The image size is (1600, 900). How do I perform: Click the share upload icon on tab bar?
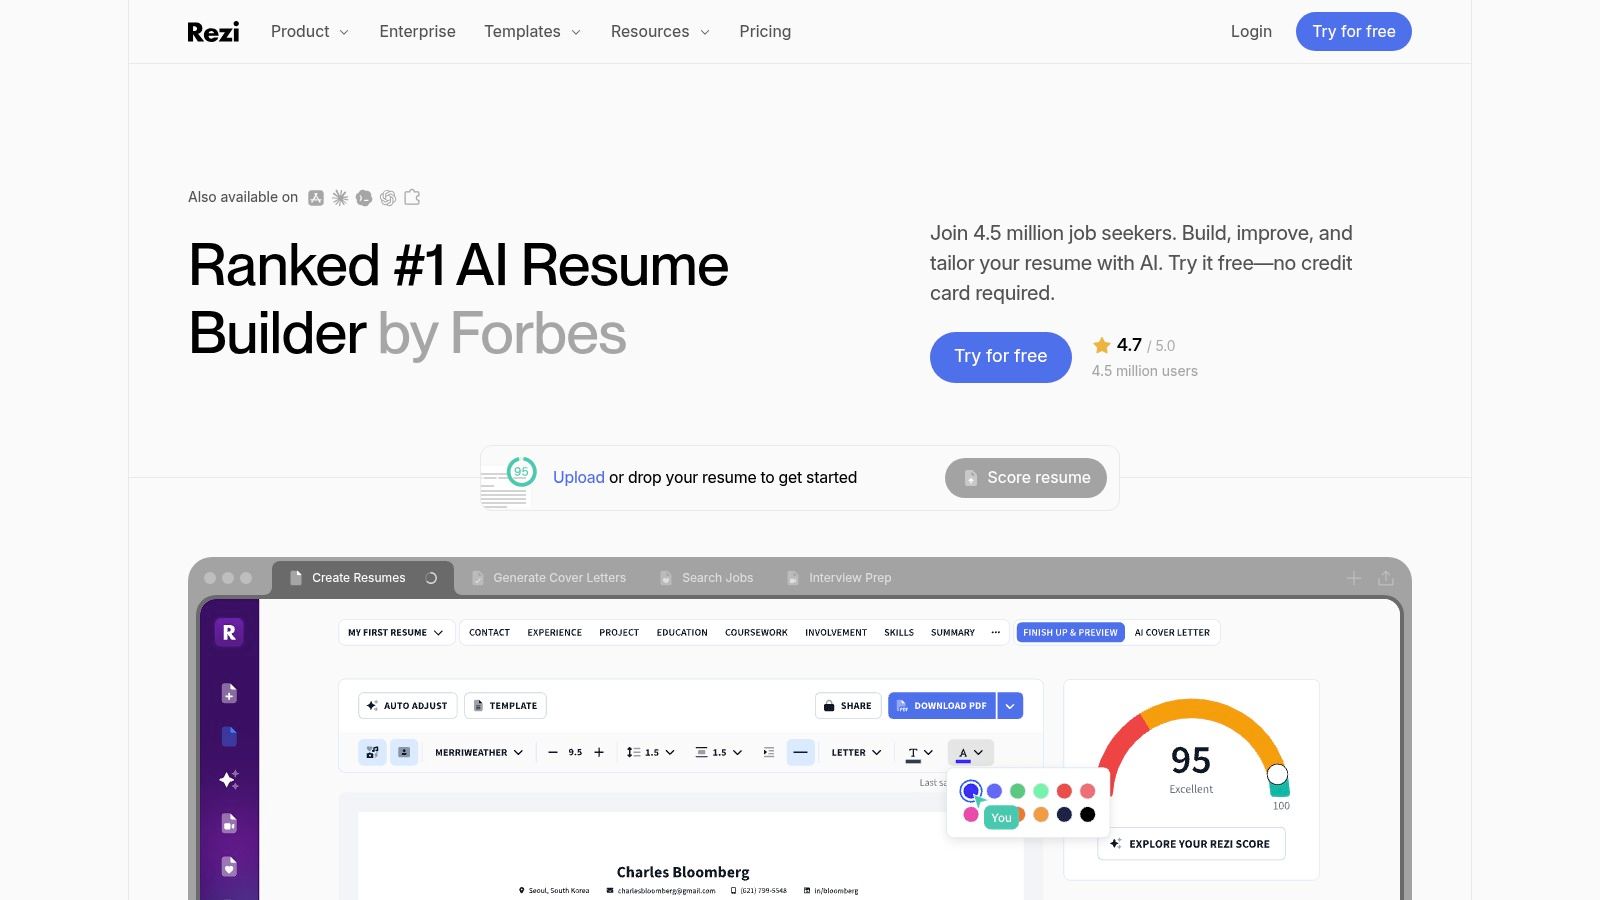[x=1386, y=578]
